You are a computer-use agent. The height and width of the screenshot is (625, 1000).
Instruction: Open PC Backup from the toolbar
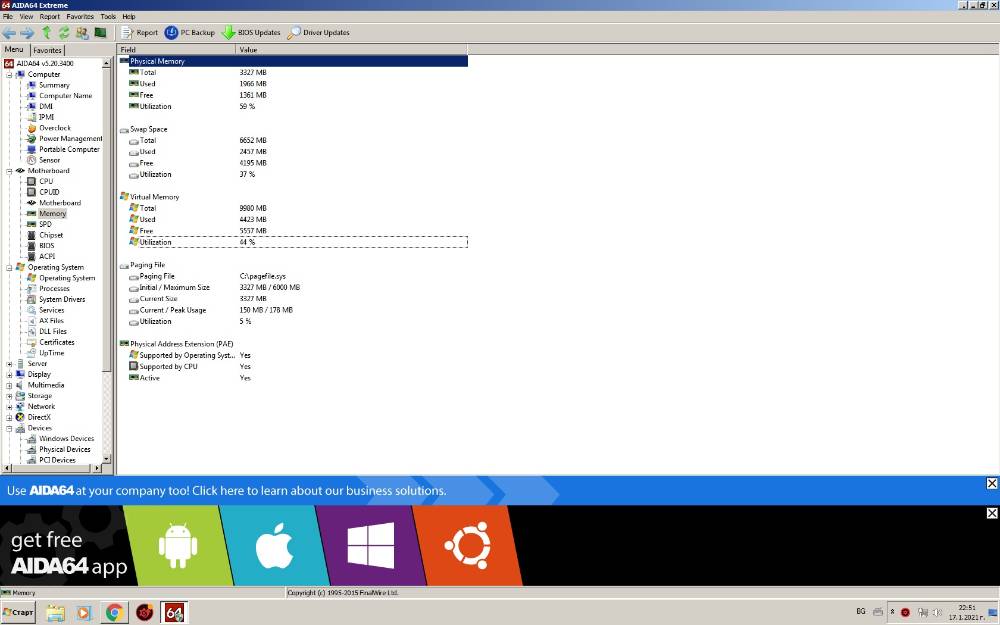[x=189, y=33]
